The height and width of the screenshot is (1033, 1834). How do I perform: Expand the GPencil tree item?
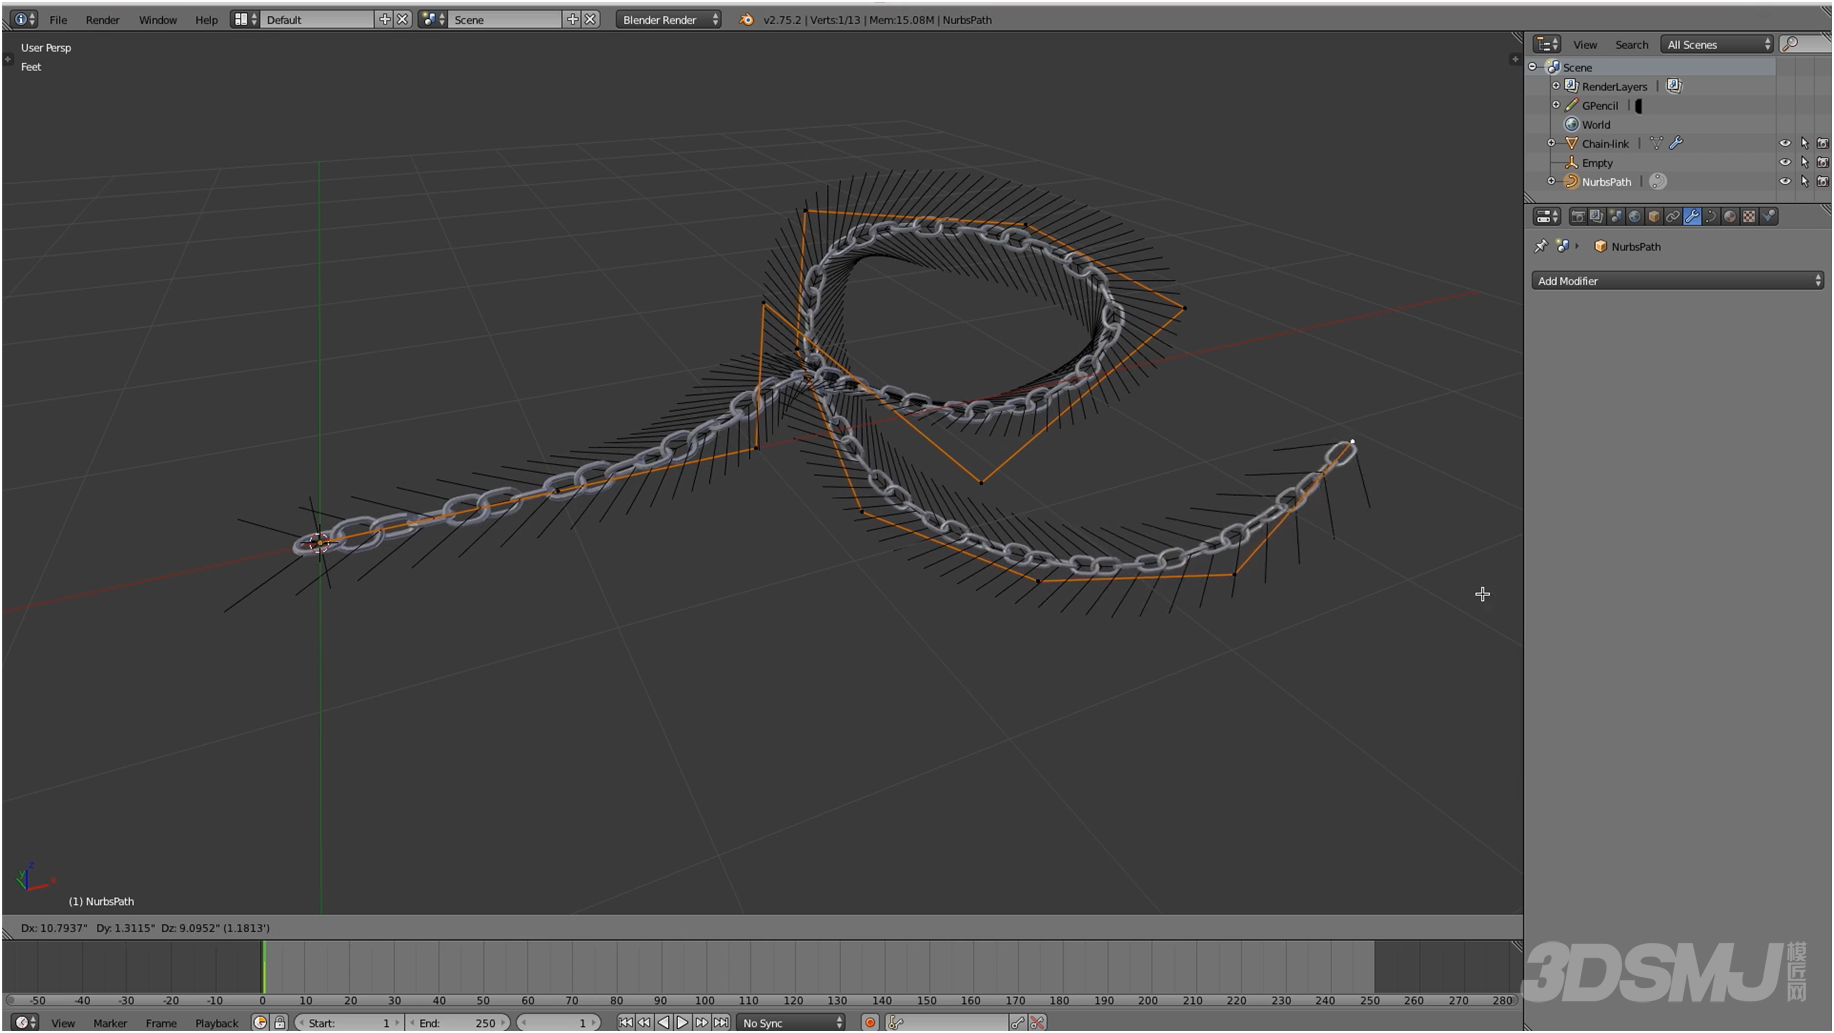coord(1556,105)
